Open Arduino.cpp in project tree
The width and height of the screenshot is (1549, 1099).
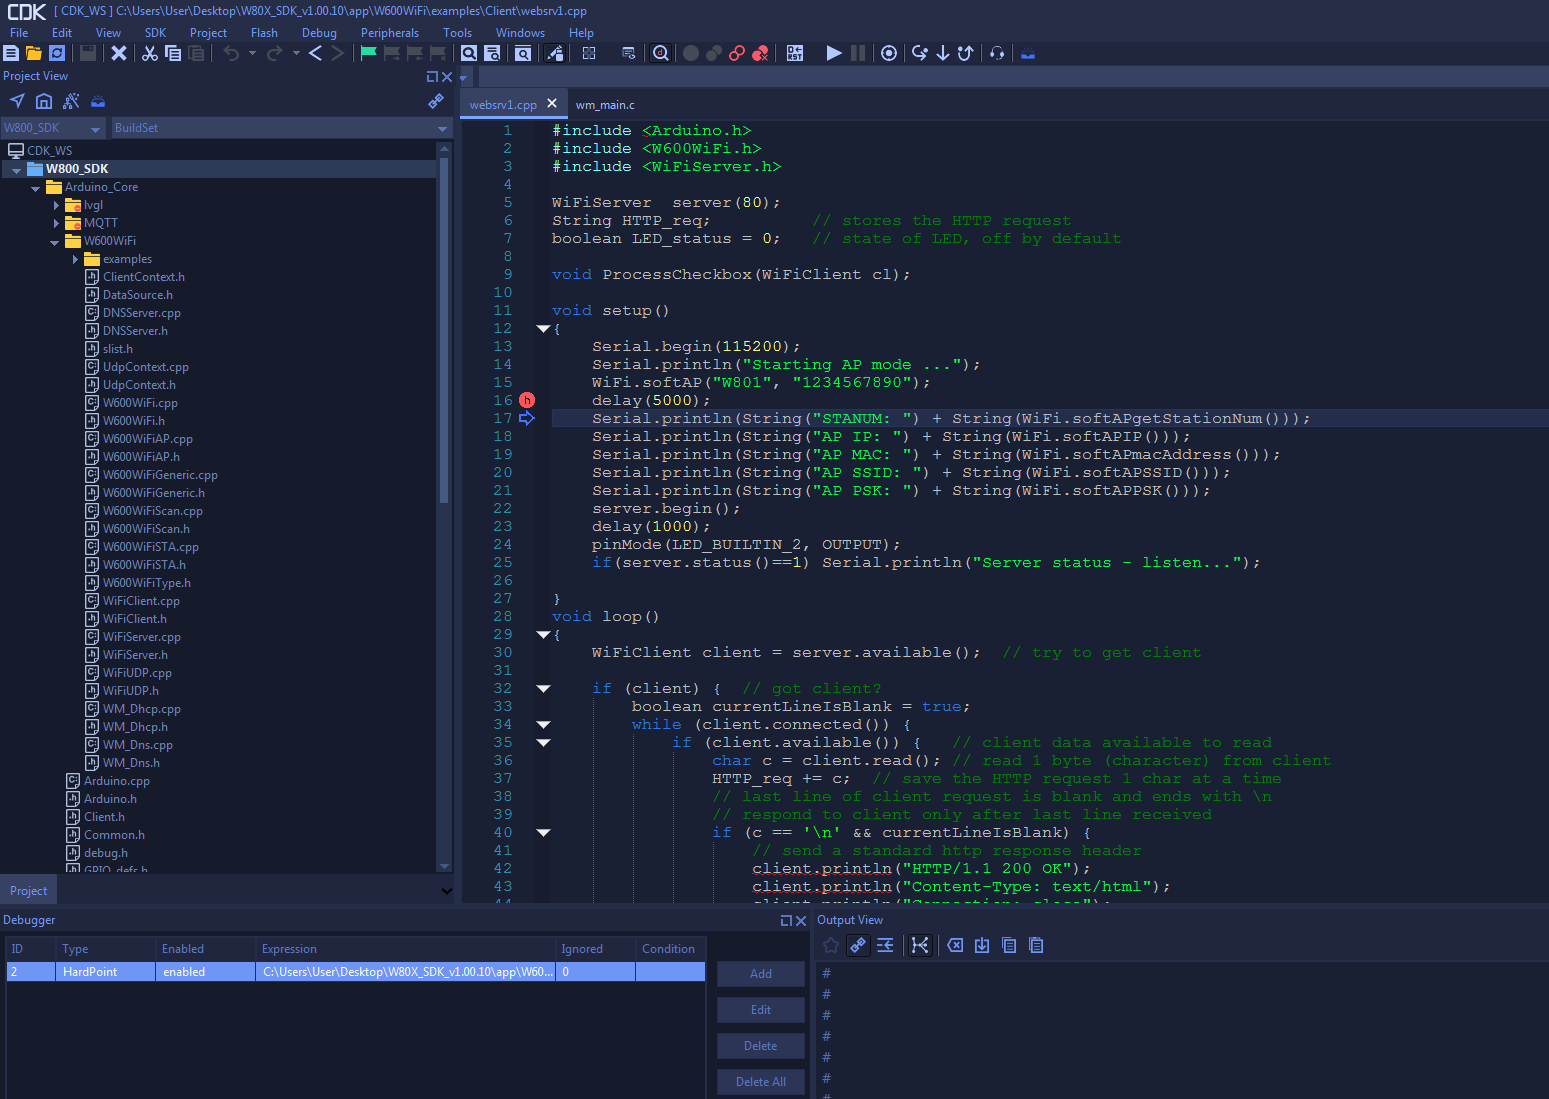point(117,781)
